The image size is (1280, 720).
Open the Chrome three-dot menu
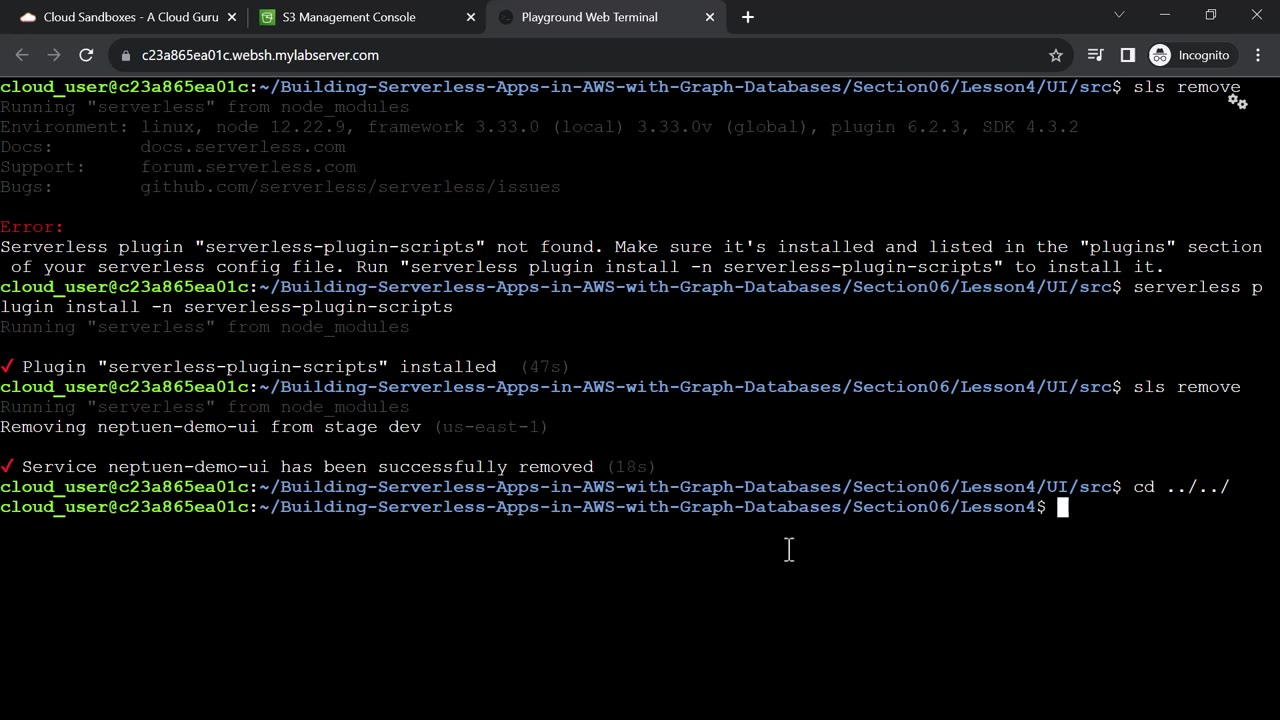pos(1257,55)
